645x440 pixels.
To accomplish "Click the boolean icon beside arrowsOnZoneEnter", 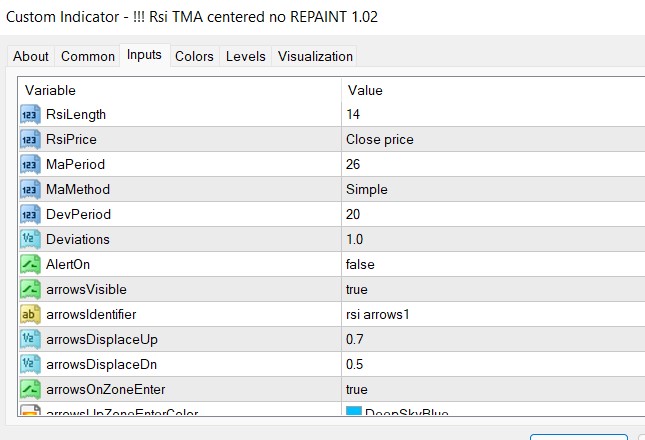I will 30,390.
